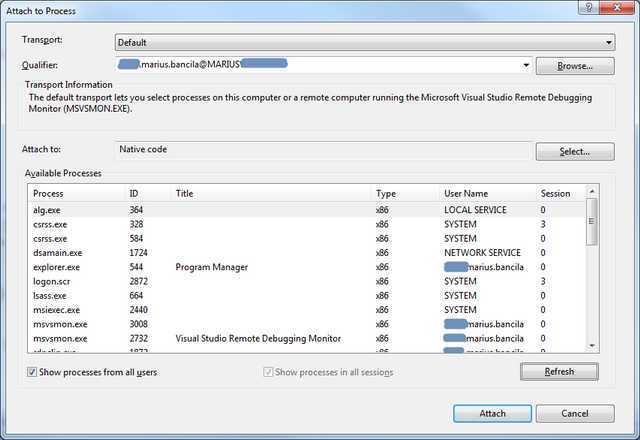Sort by the Title column header
This screenshot has width=640, height=440.
point(272,193)
